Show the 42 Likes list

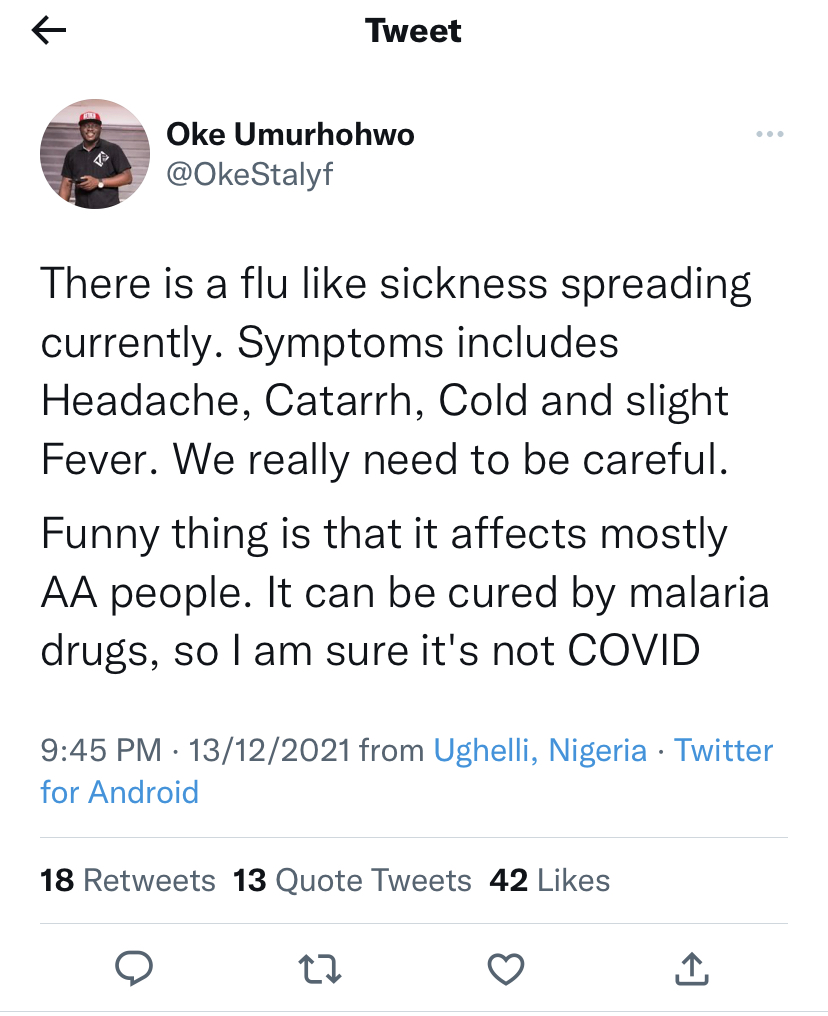549,880
